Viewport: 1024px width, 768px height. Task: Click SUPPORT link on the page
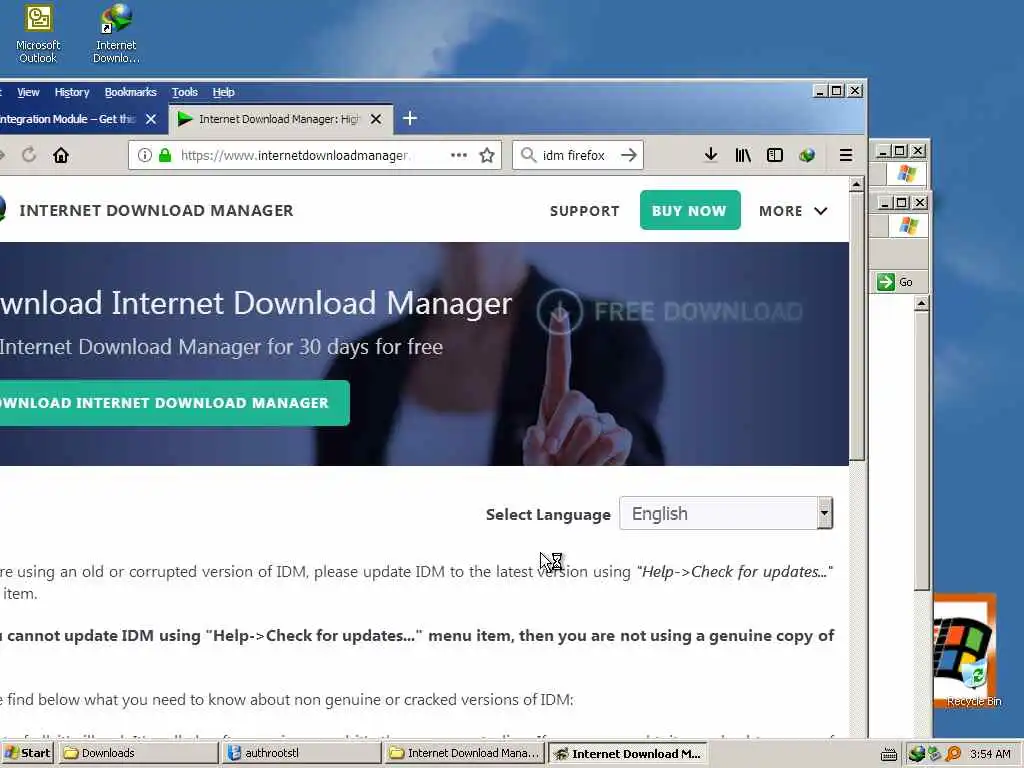coord(584,211)
